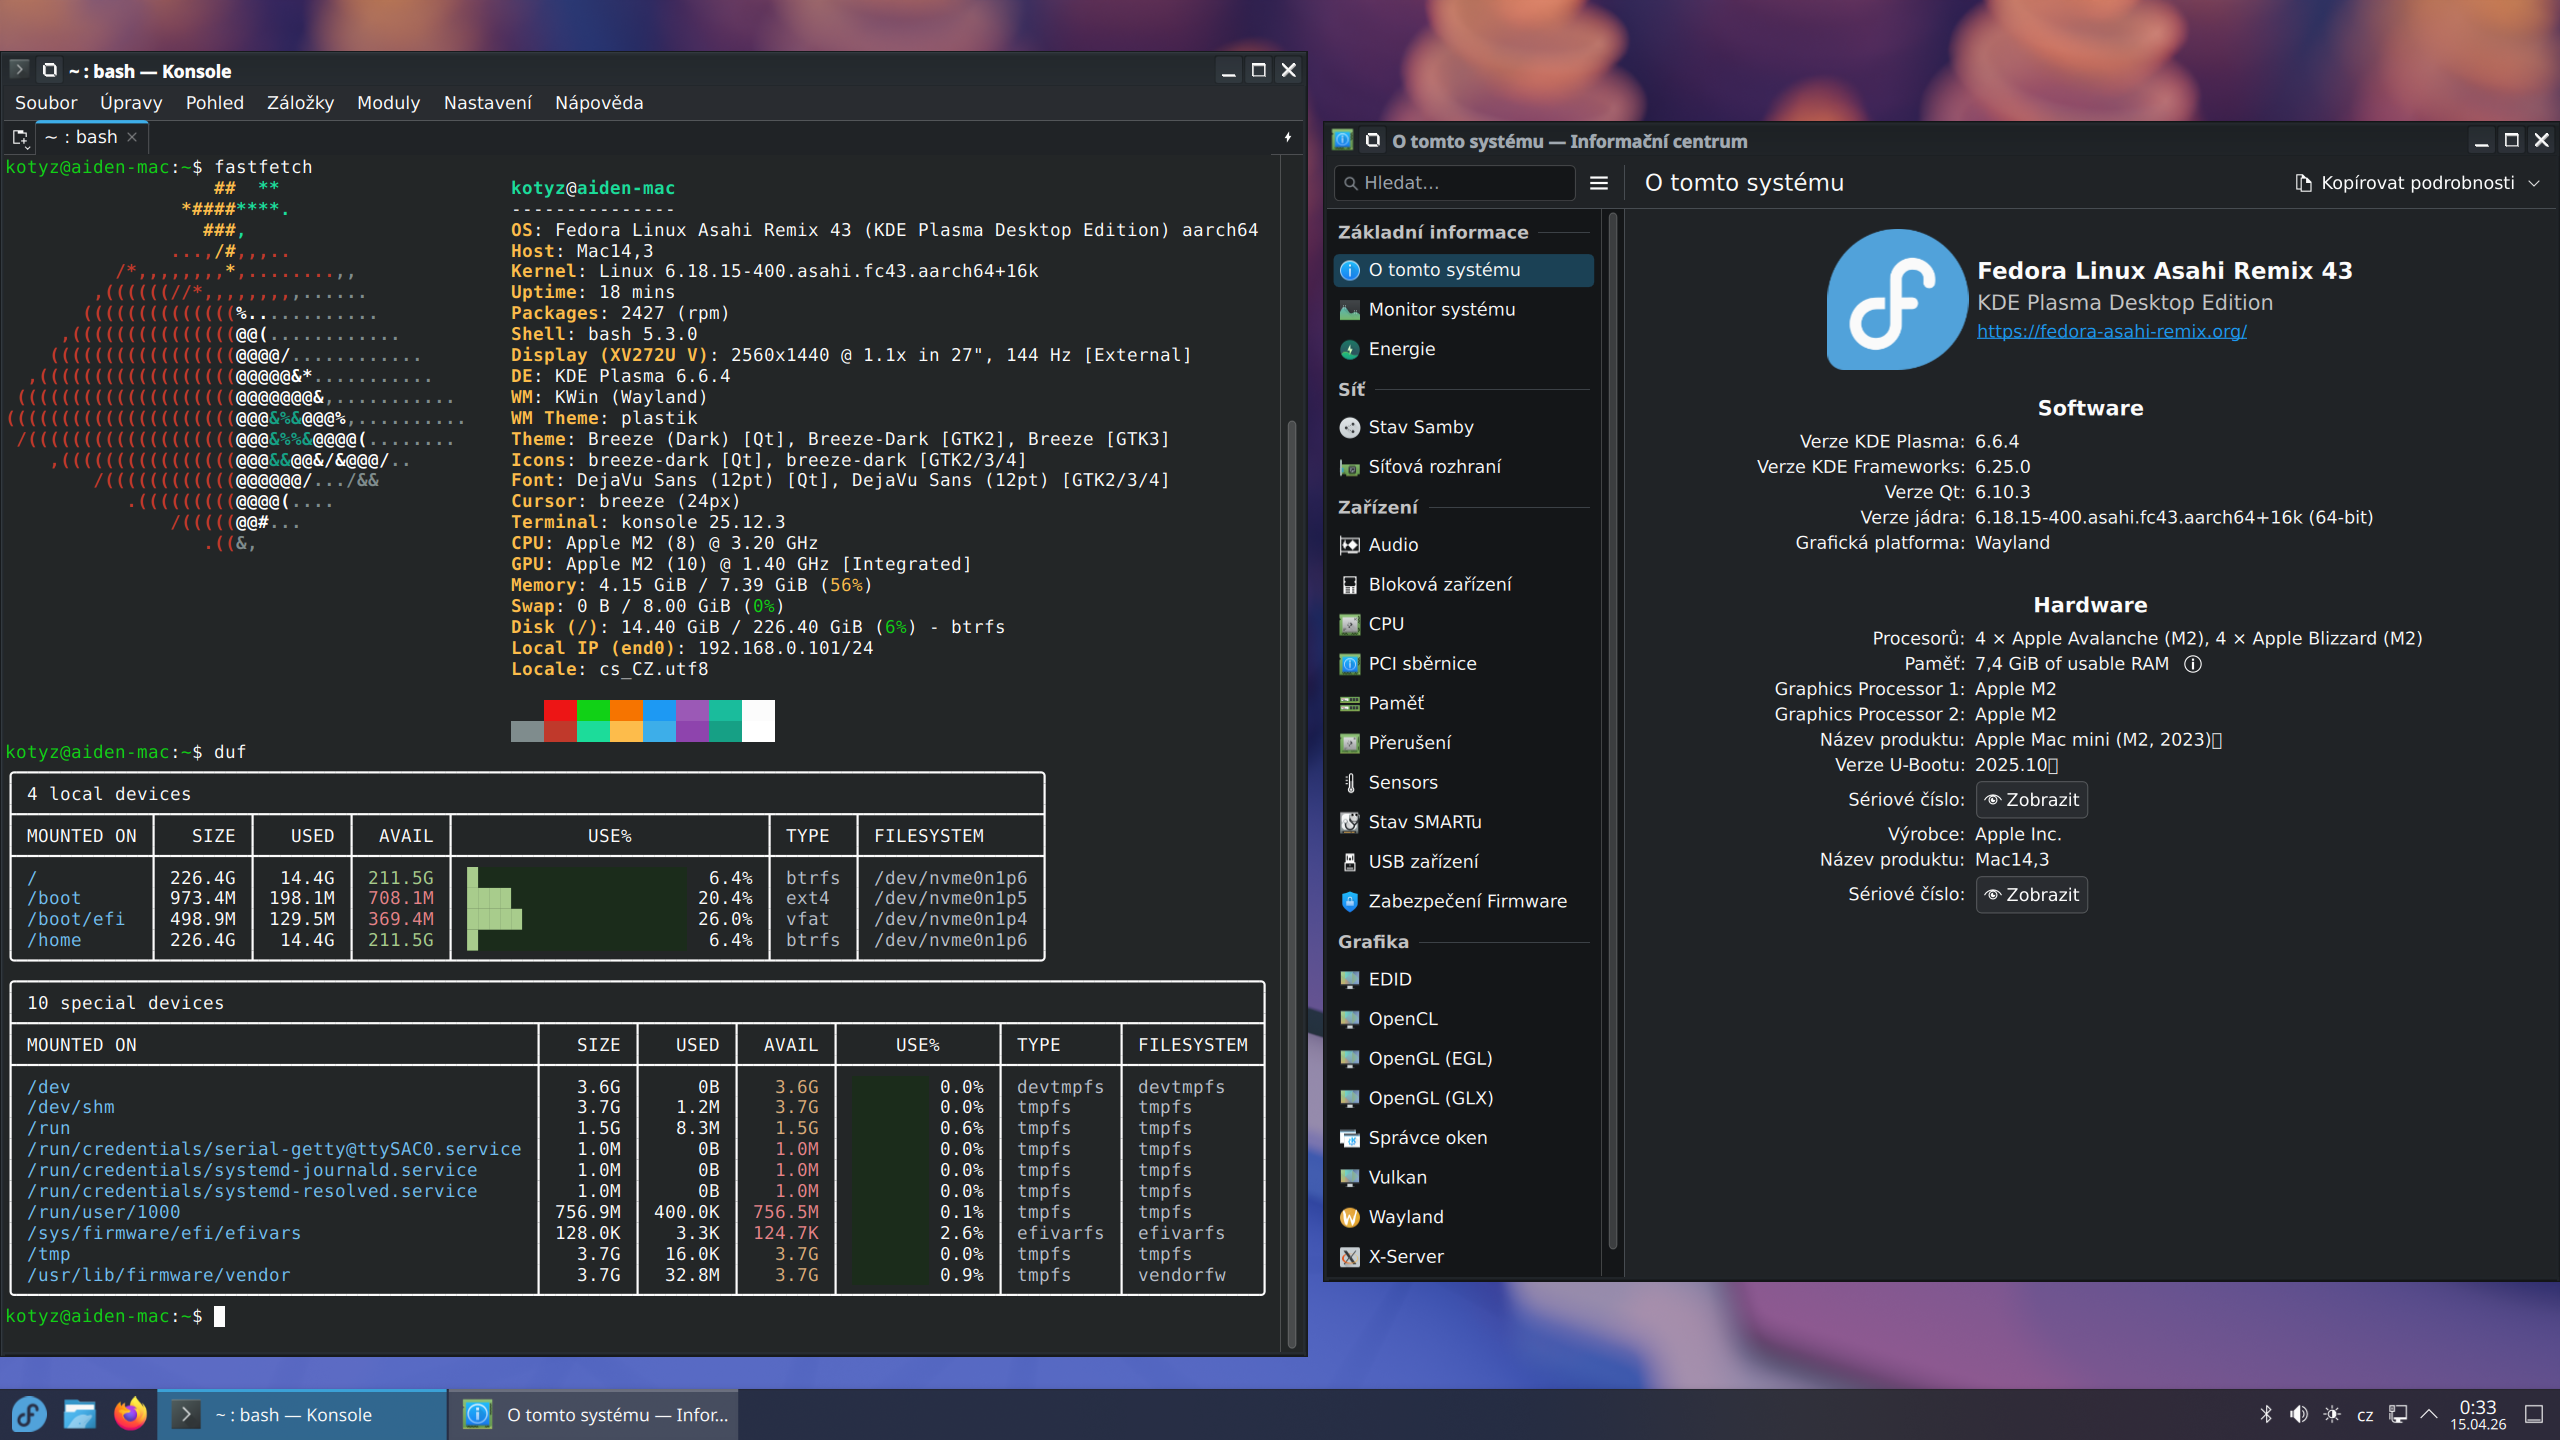Close the bash tab with its X
The height and width of the screenshot is (1440, 2560).
(x=132, y=137)
